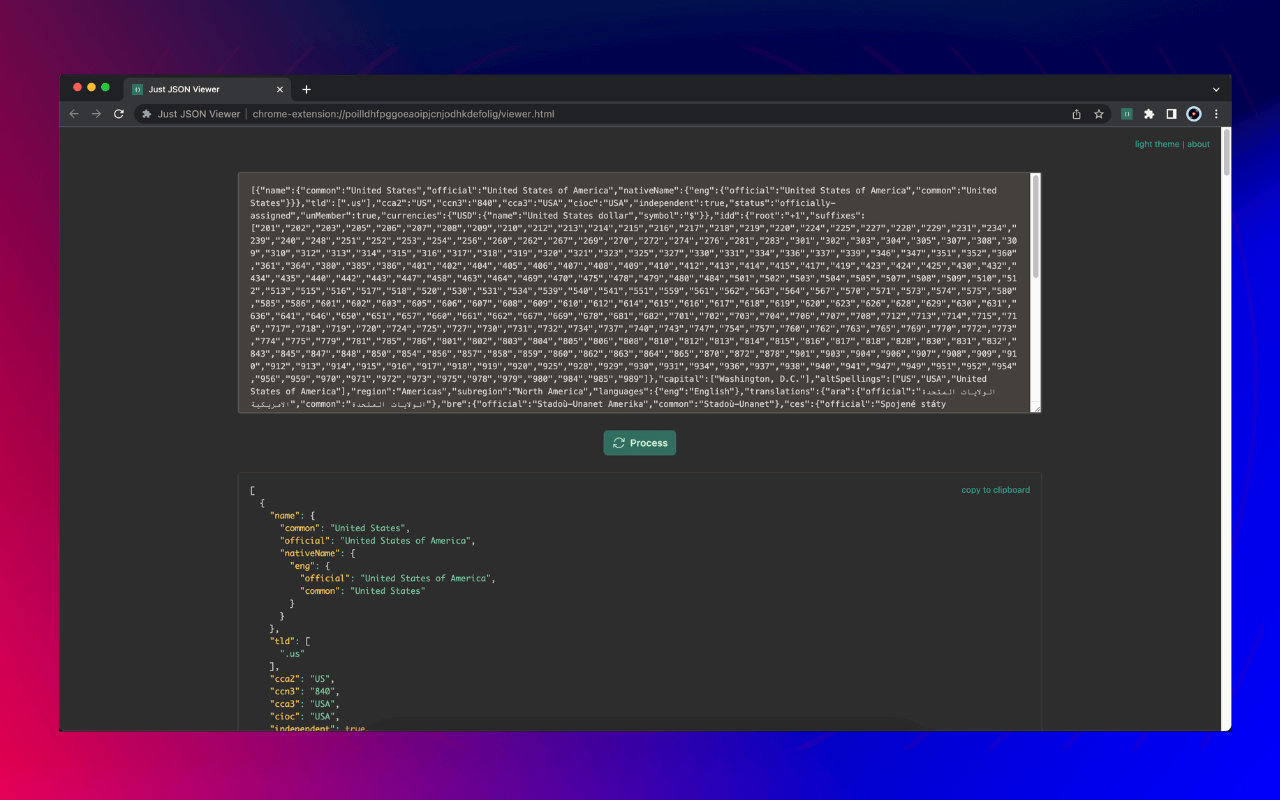Click the green Just JSON Viewer extension icon
The width and height of the screenshot is (1280, 800).
(x=1126, y=113)
